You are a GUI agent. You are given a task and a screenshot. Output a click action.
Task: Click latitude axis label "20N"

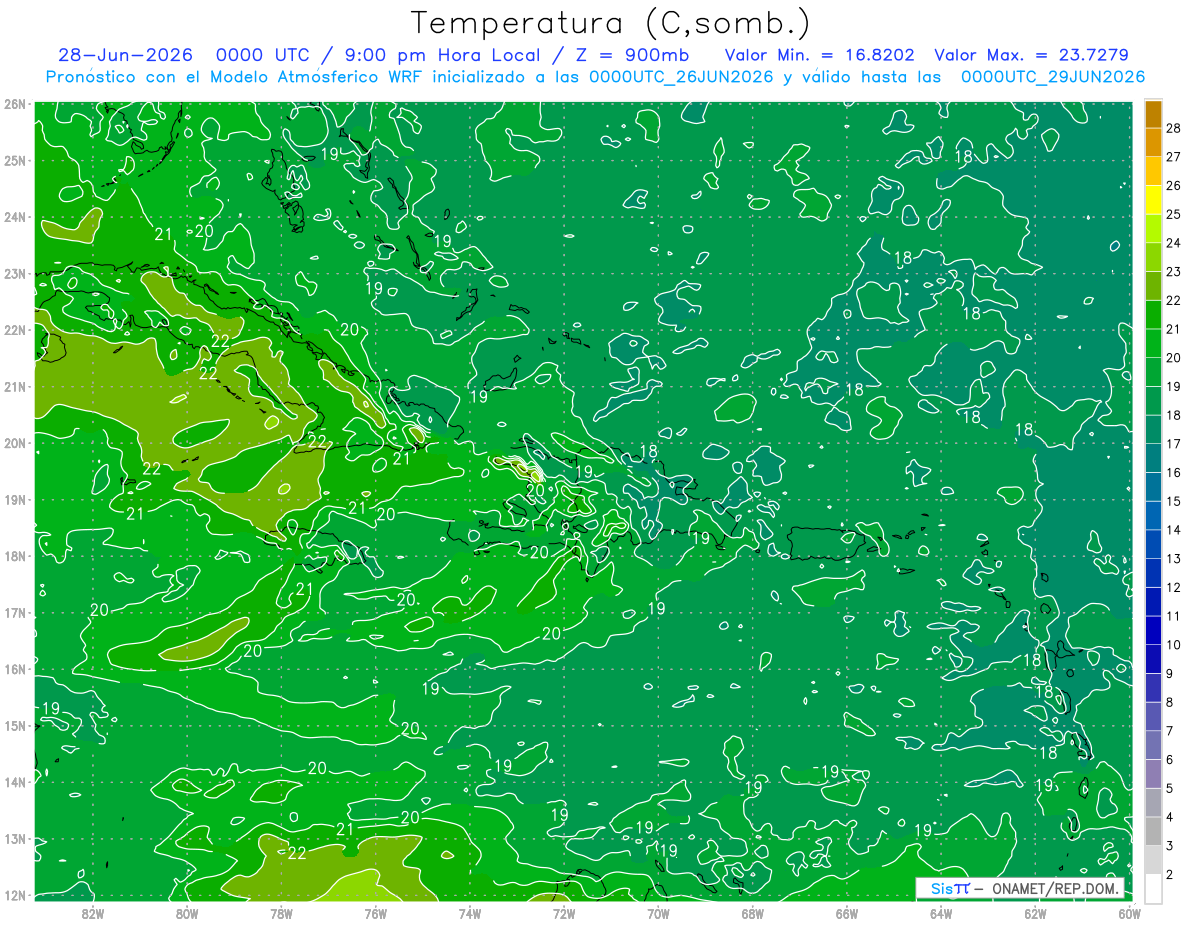tap(15, 443)
